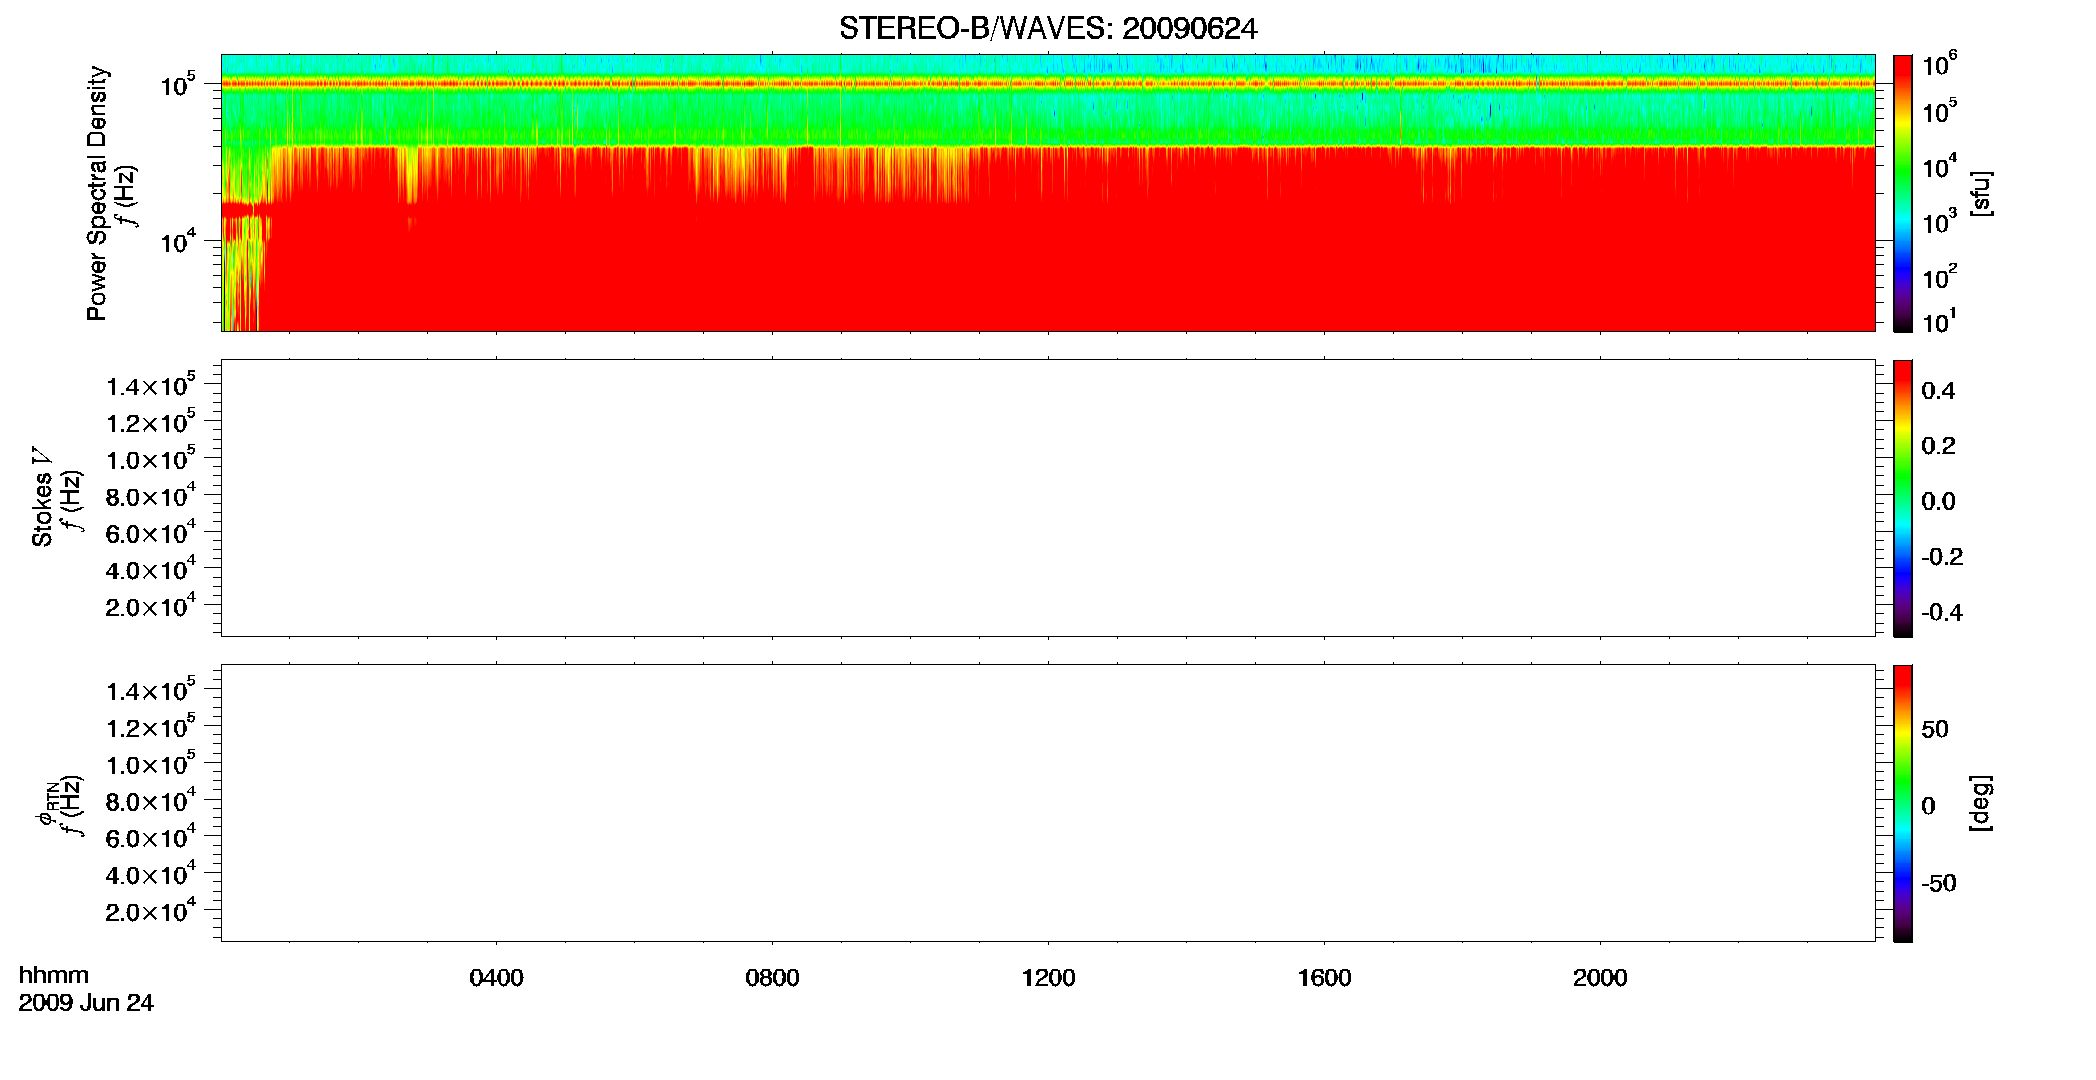Click the 2000 time axis label
2096x1080 pixels.
pos(1600,978)
